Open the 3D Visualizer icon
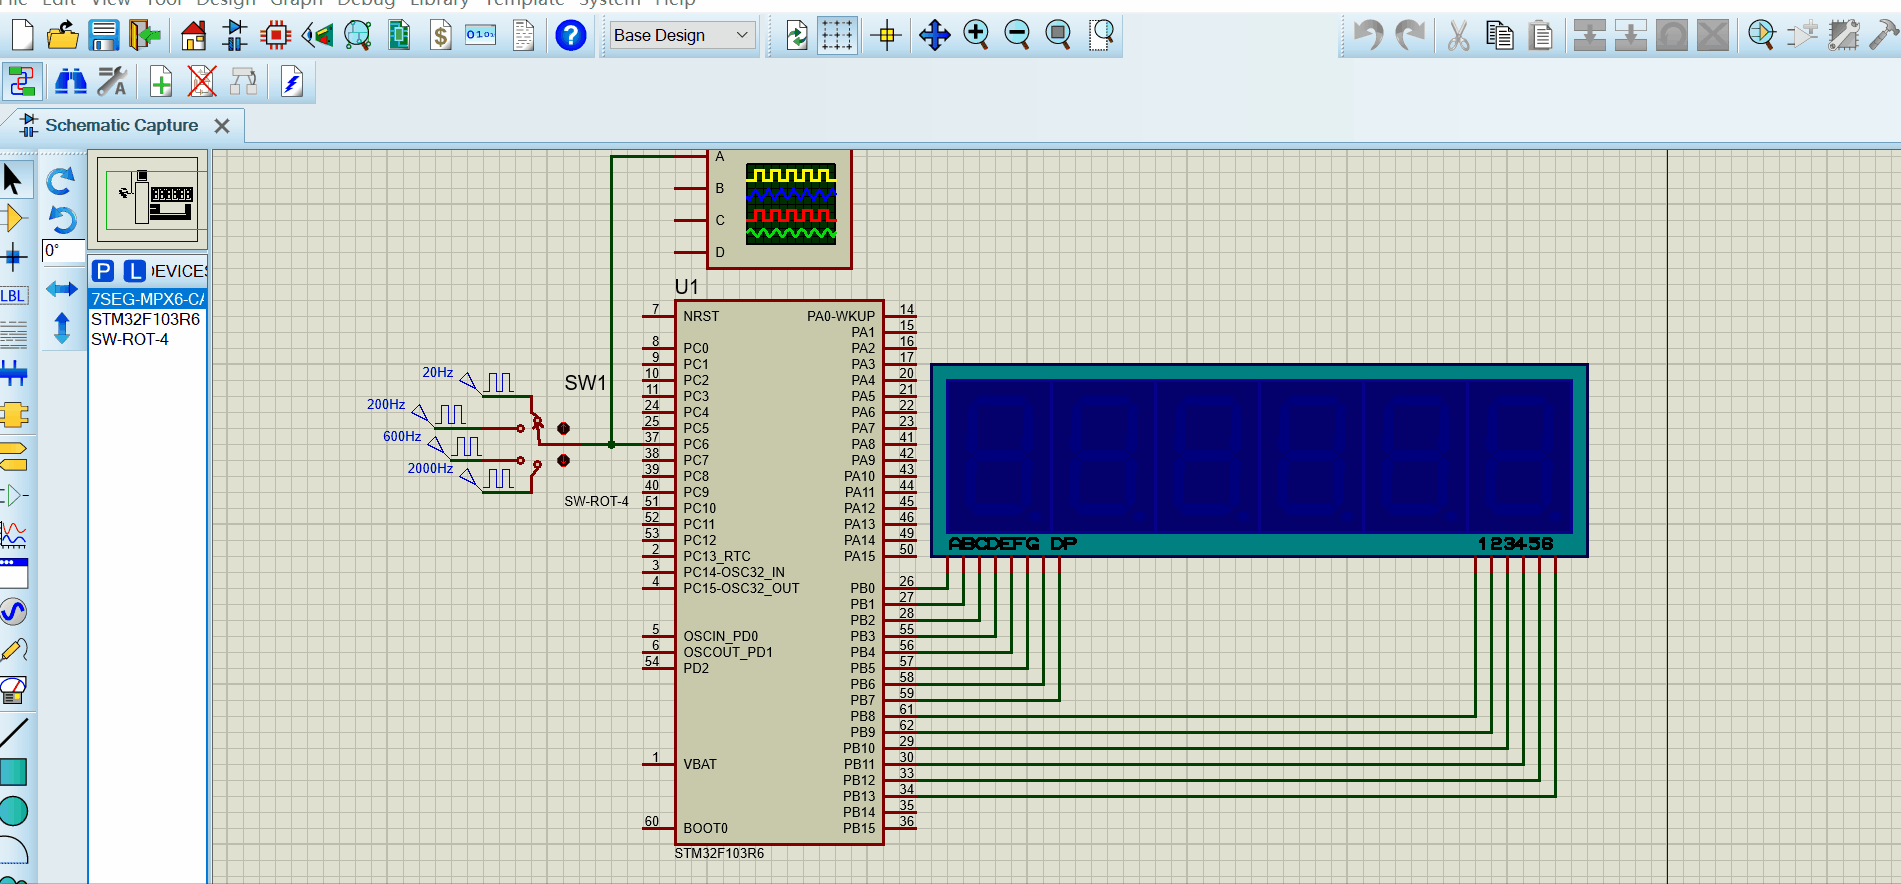 317,35
